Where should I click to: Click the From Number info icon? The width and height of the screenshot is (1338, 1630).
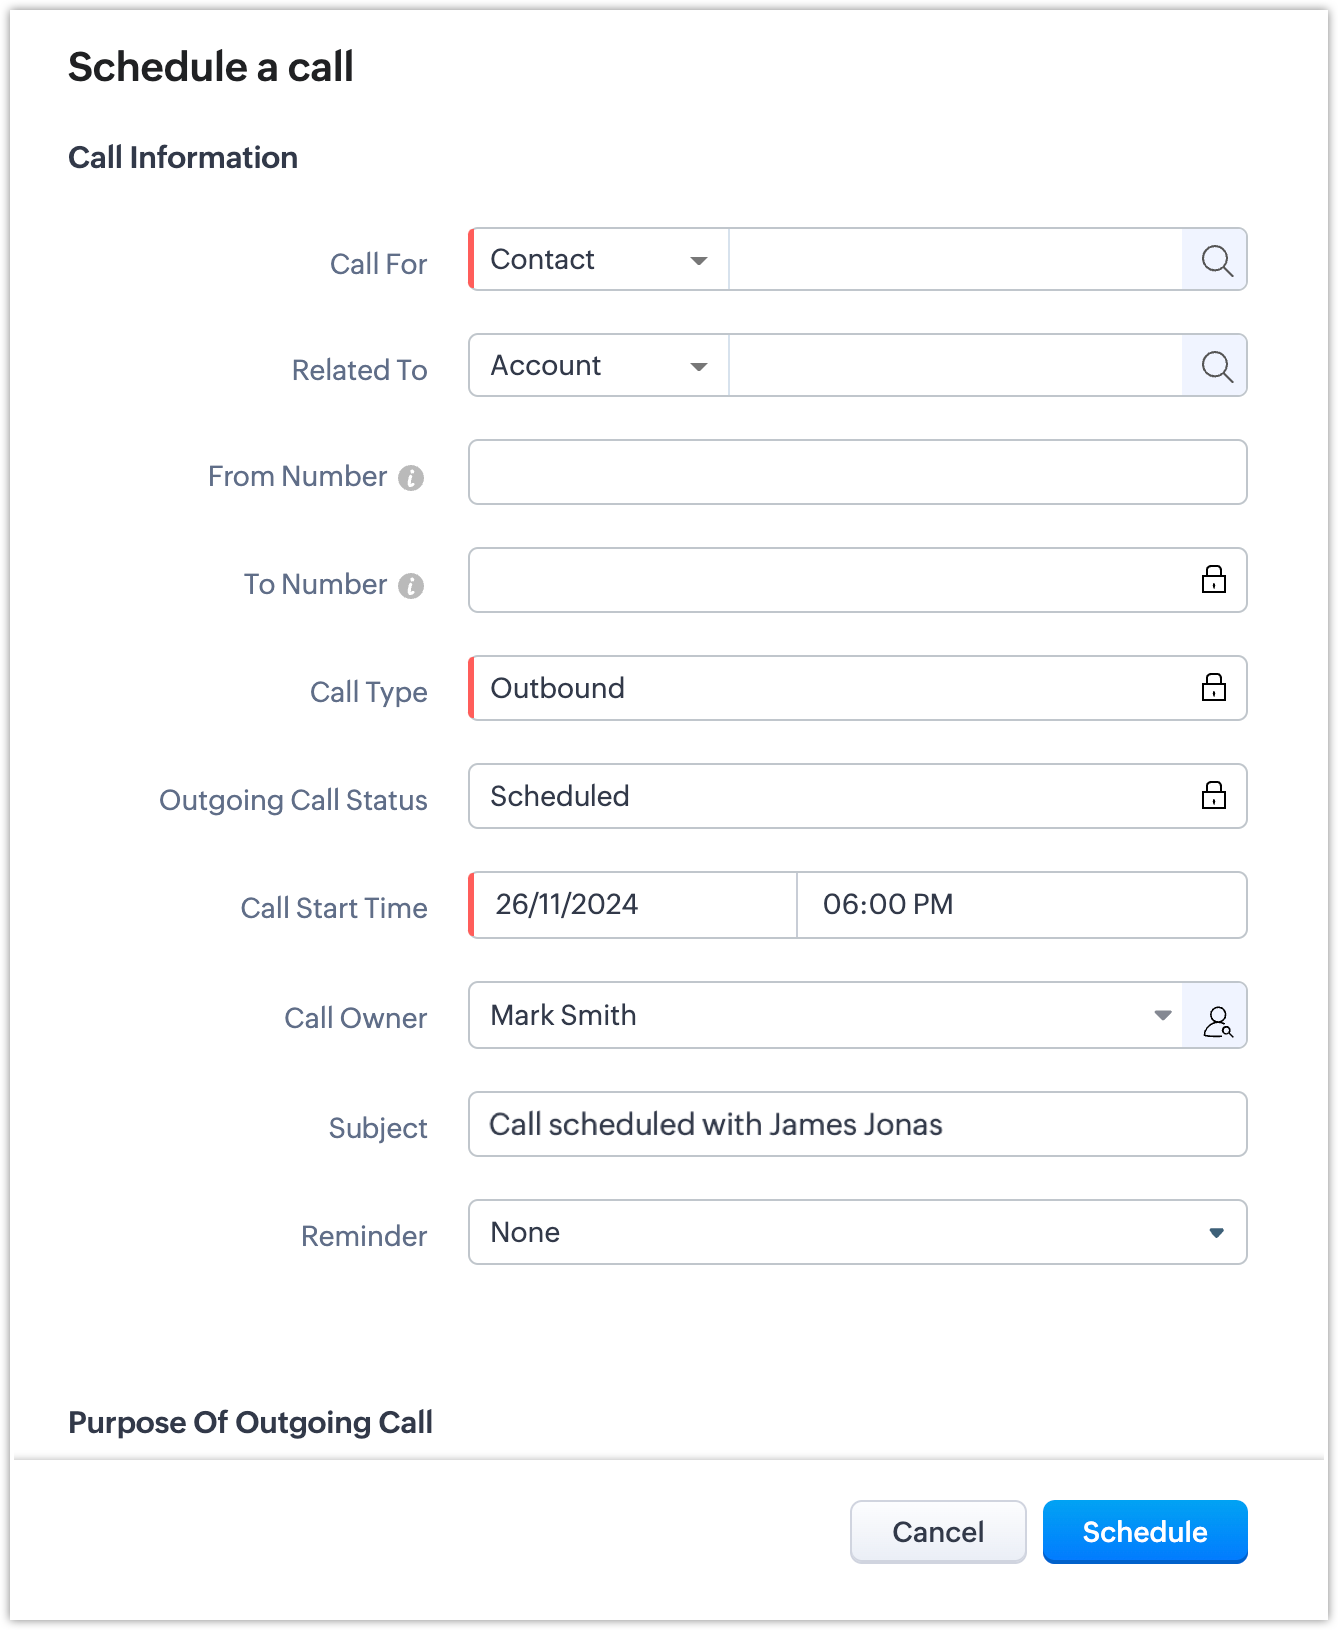411,478
